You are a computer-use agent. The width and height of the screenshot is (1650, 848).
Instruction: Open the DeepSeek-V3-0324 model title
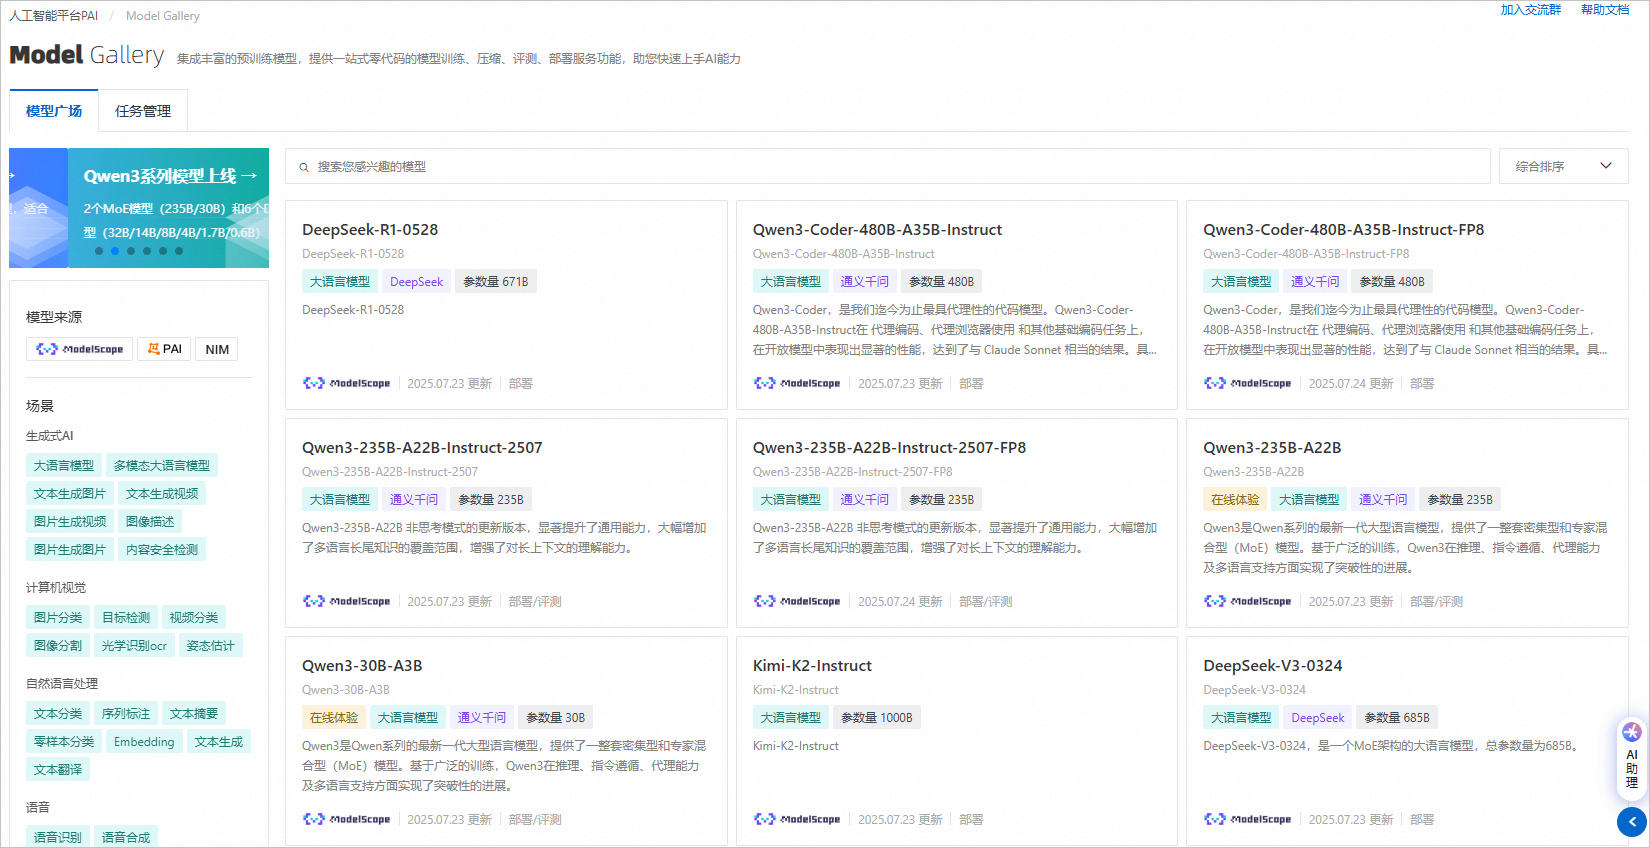tap(1273, 665)
